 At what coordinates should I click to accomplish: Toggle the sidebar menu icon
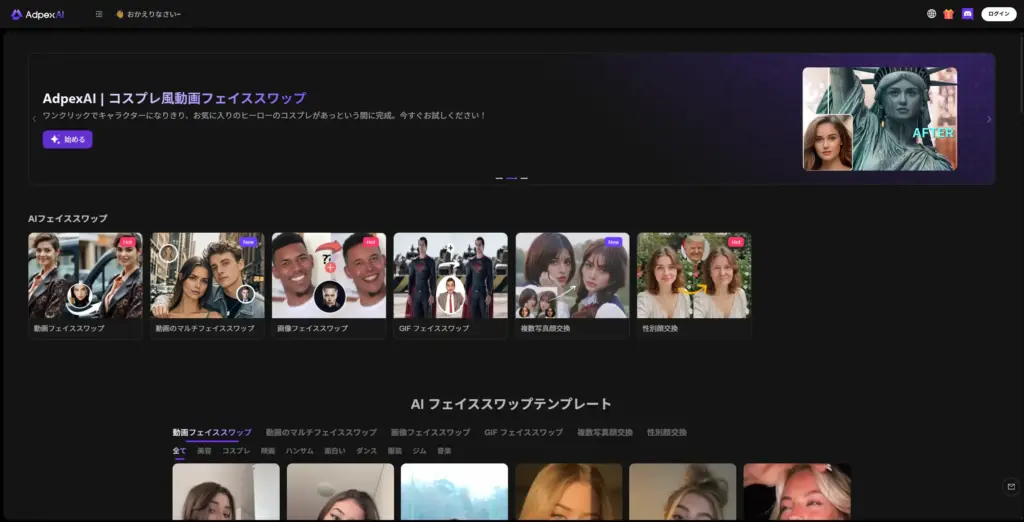[x=99, y=14]
